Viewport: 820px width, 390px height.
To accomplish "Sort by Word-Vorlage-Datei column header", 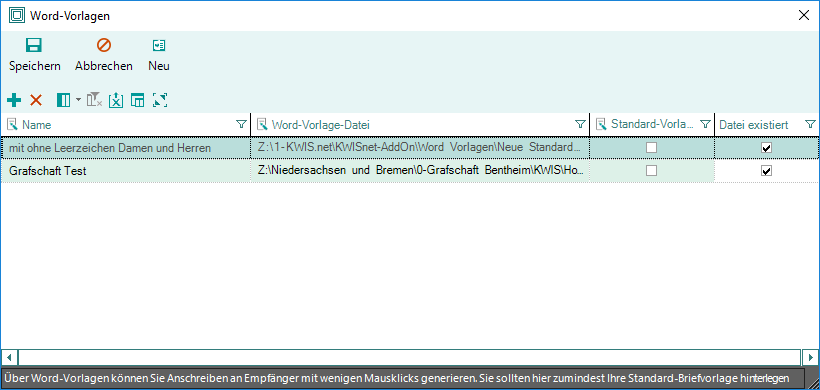I will pyautogui.click(x=321, y=125).
